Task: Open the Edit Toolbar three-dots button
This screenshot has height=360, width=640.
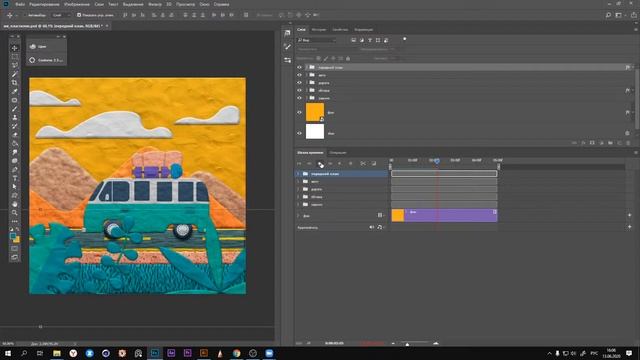Action: tap(15, 221)
